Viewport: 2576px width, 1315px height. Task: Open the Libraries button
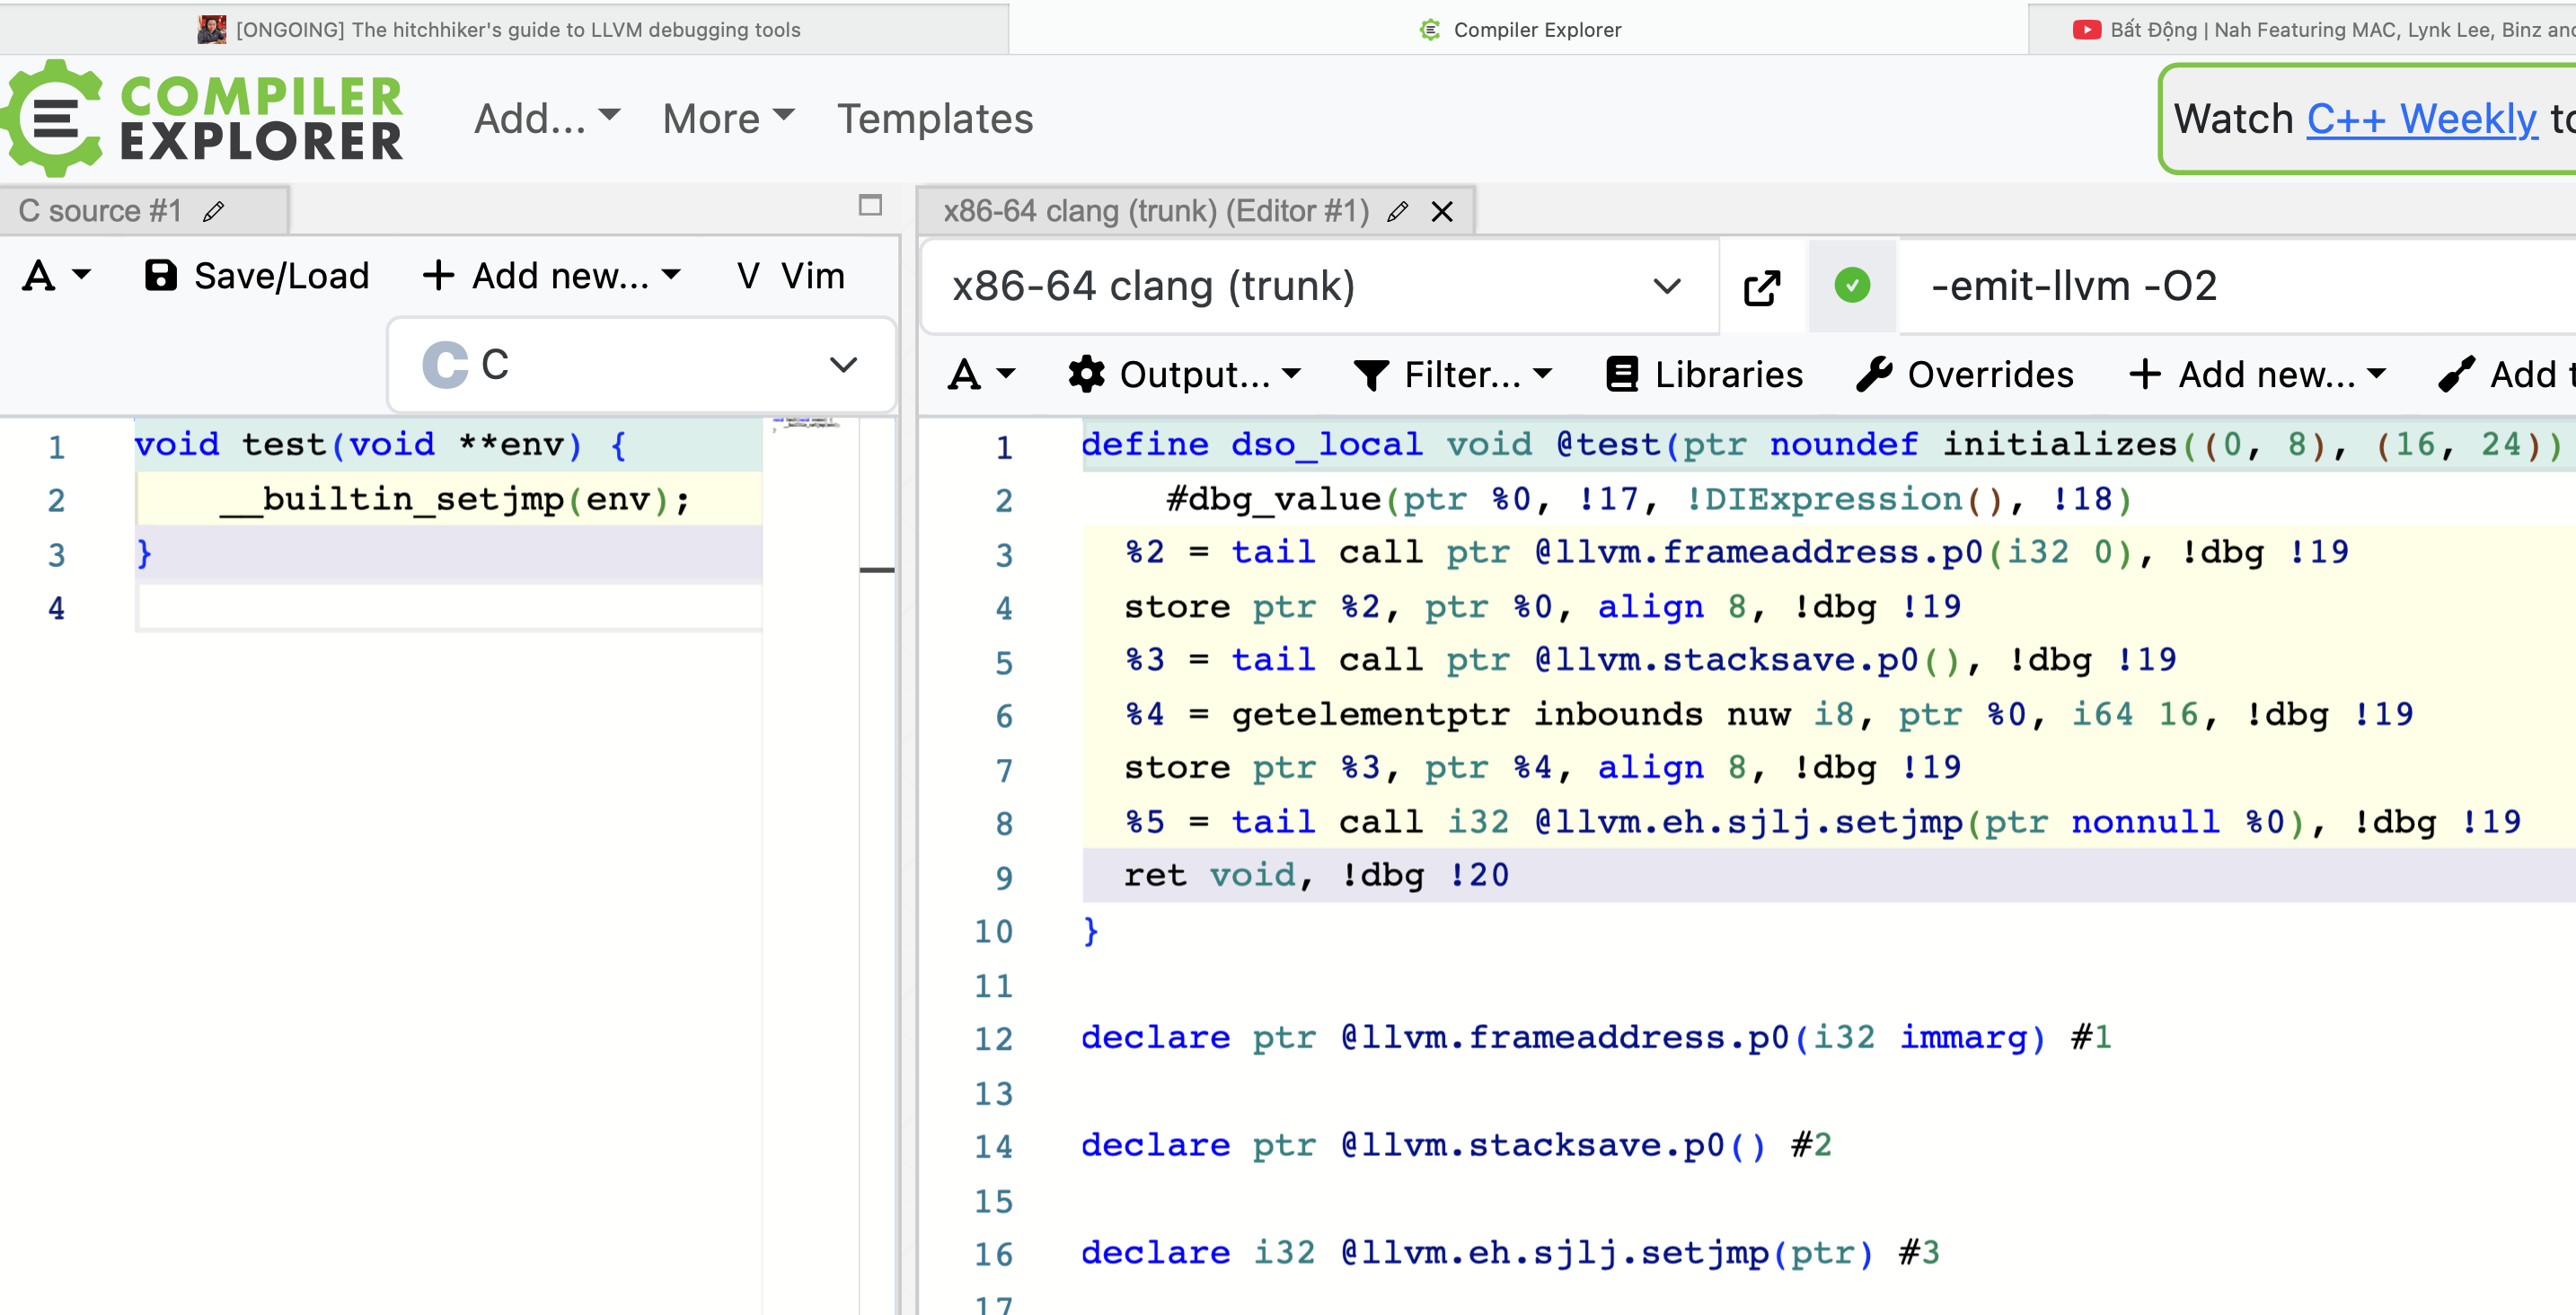[1704, 374]
